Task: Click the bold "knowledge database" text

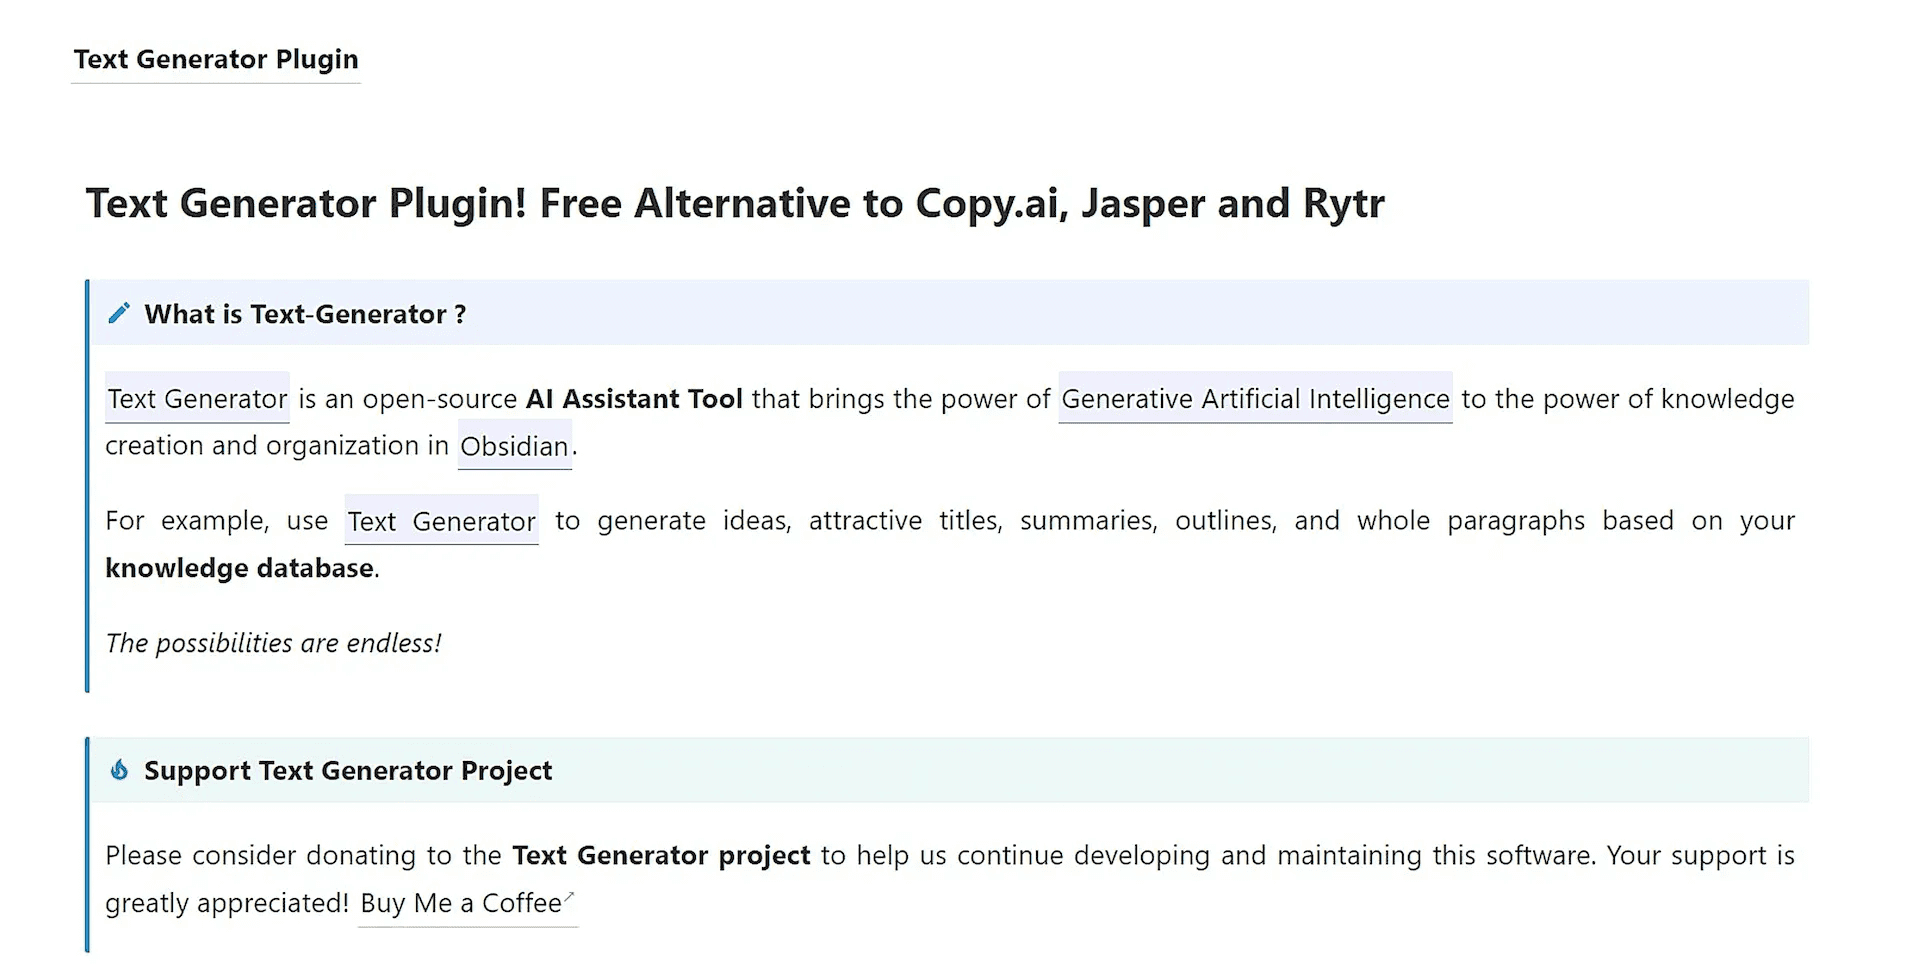Action: click(240, 568)
